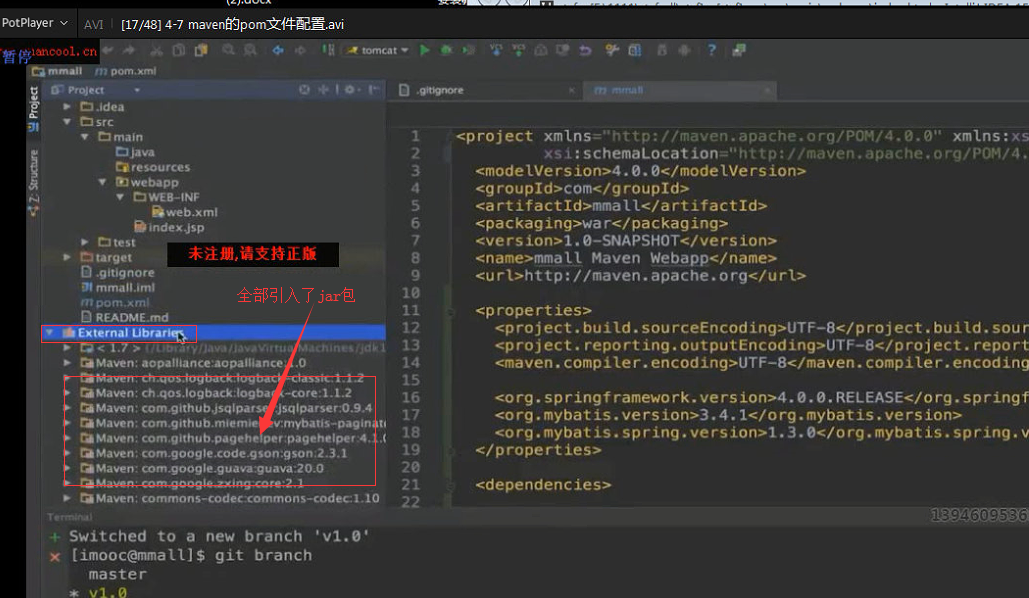1029x598 pixels.
Task: Close the .gitignore editor tab
Action: 572,91
